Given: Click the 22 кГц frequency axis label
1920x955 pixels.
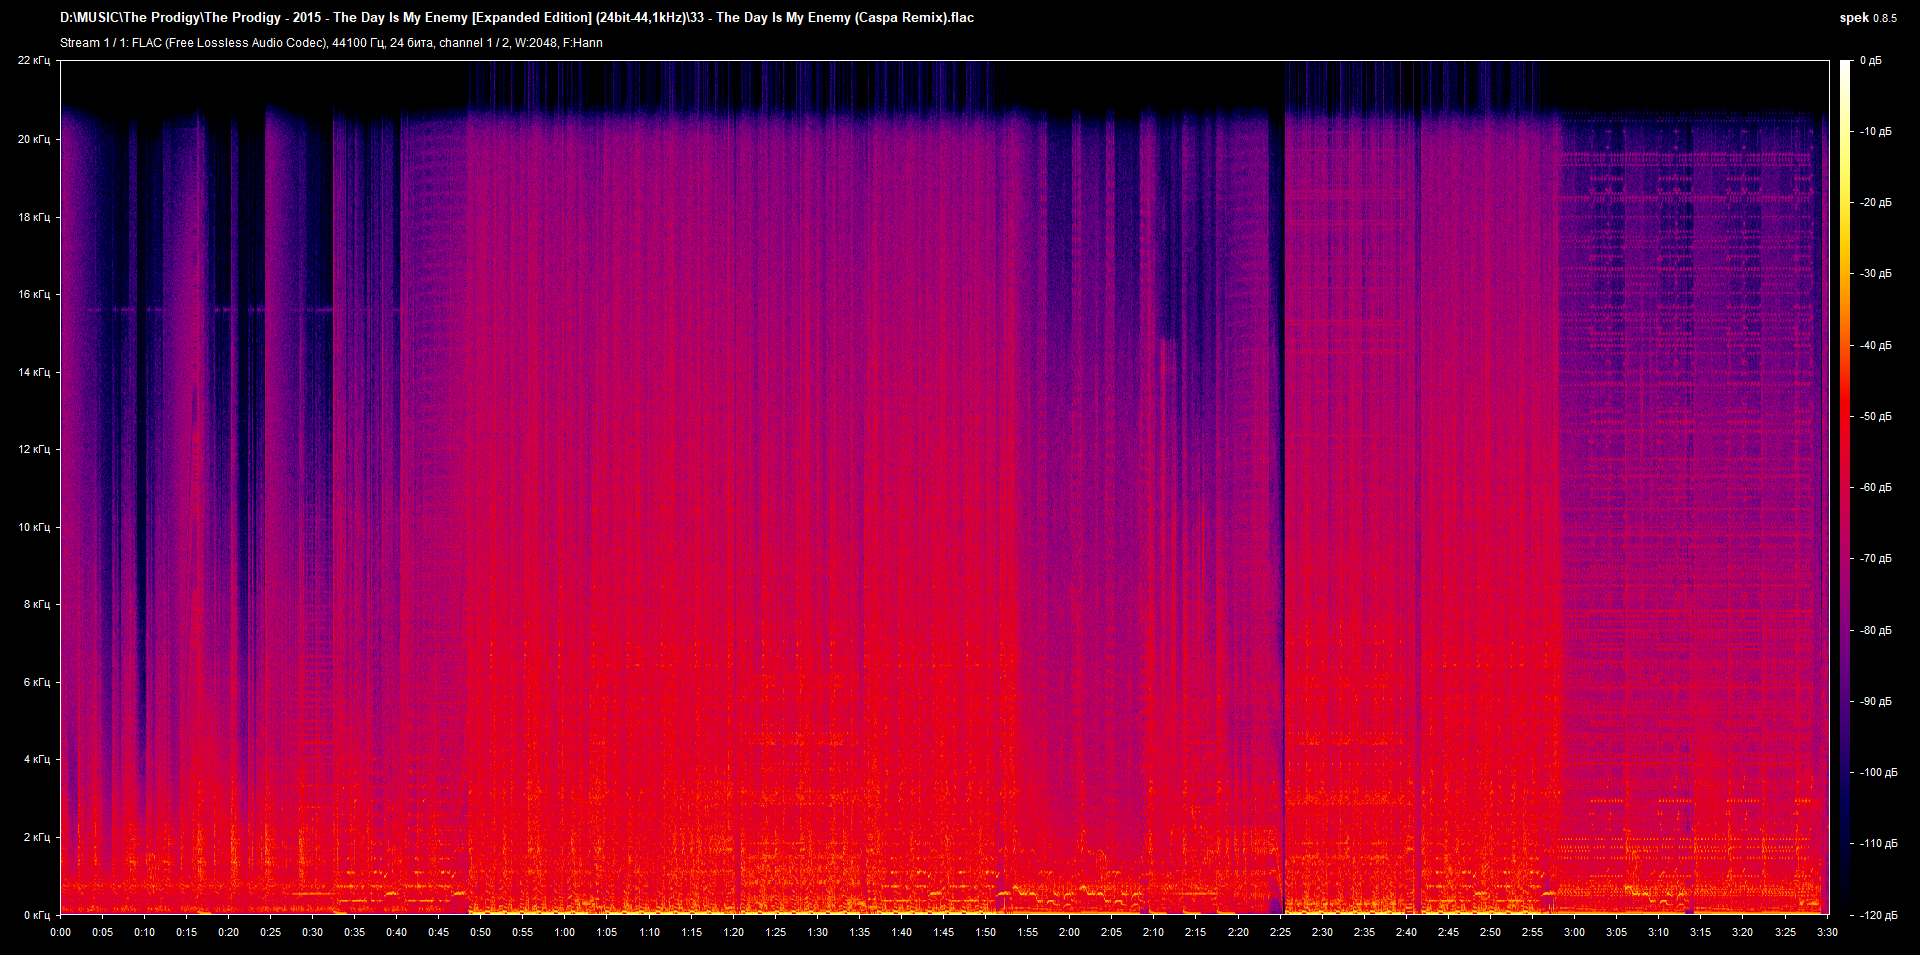Looking at the screenshot, I should pos(34,61).
